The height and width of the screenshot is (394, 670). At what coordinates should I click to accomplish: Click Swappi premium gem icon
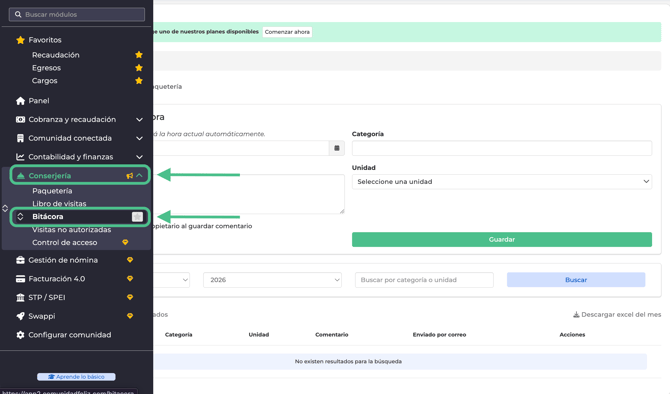click(130, 316)
